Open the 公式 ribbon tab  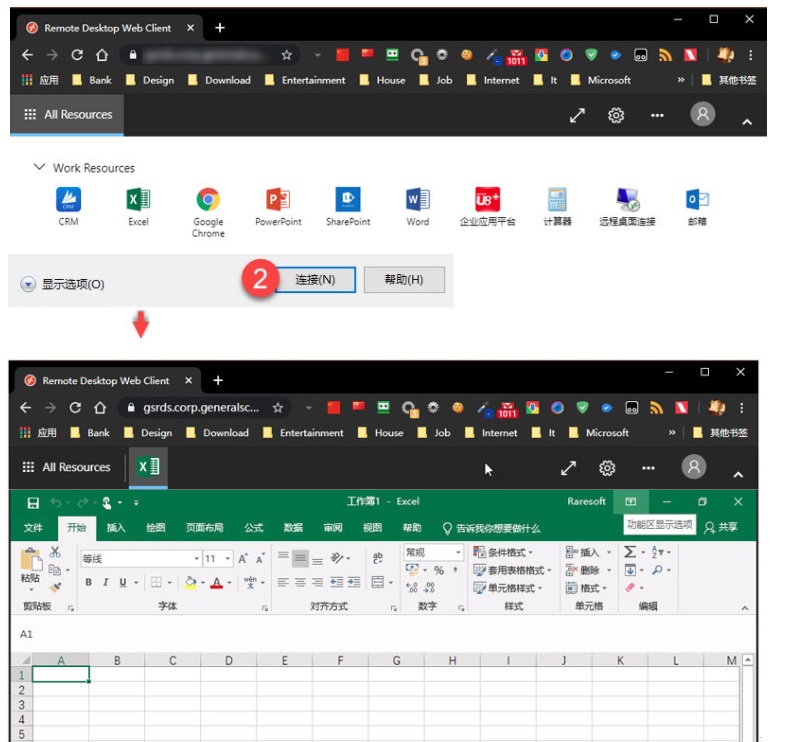click(254, 528)
